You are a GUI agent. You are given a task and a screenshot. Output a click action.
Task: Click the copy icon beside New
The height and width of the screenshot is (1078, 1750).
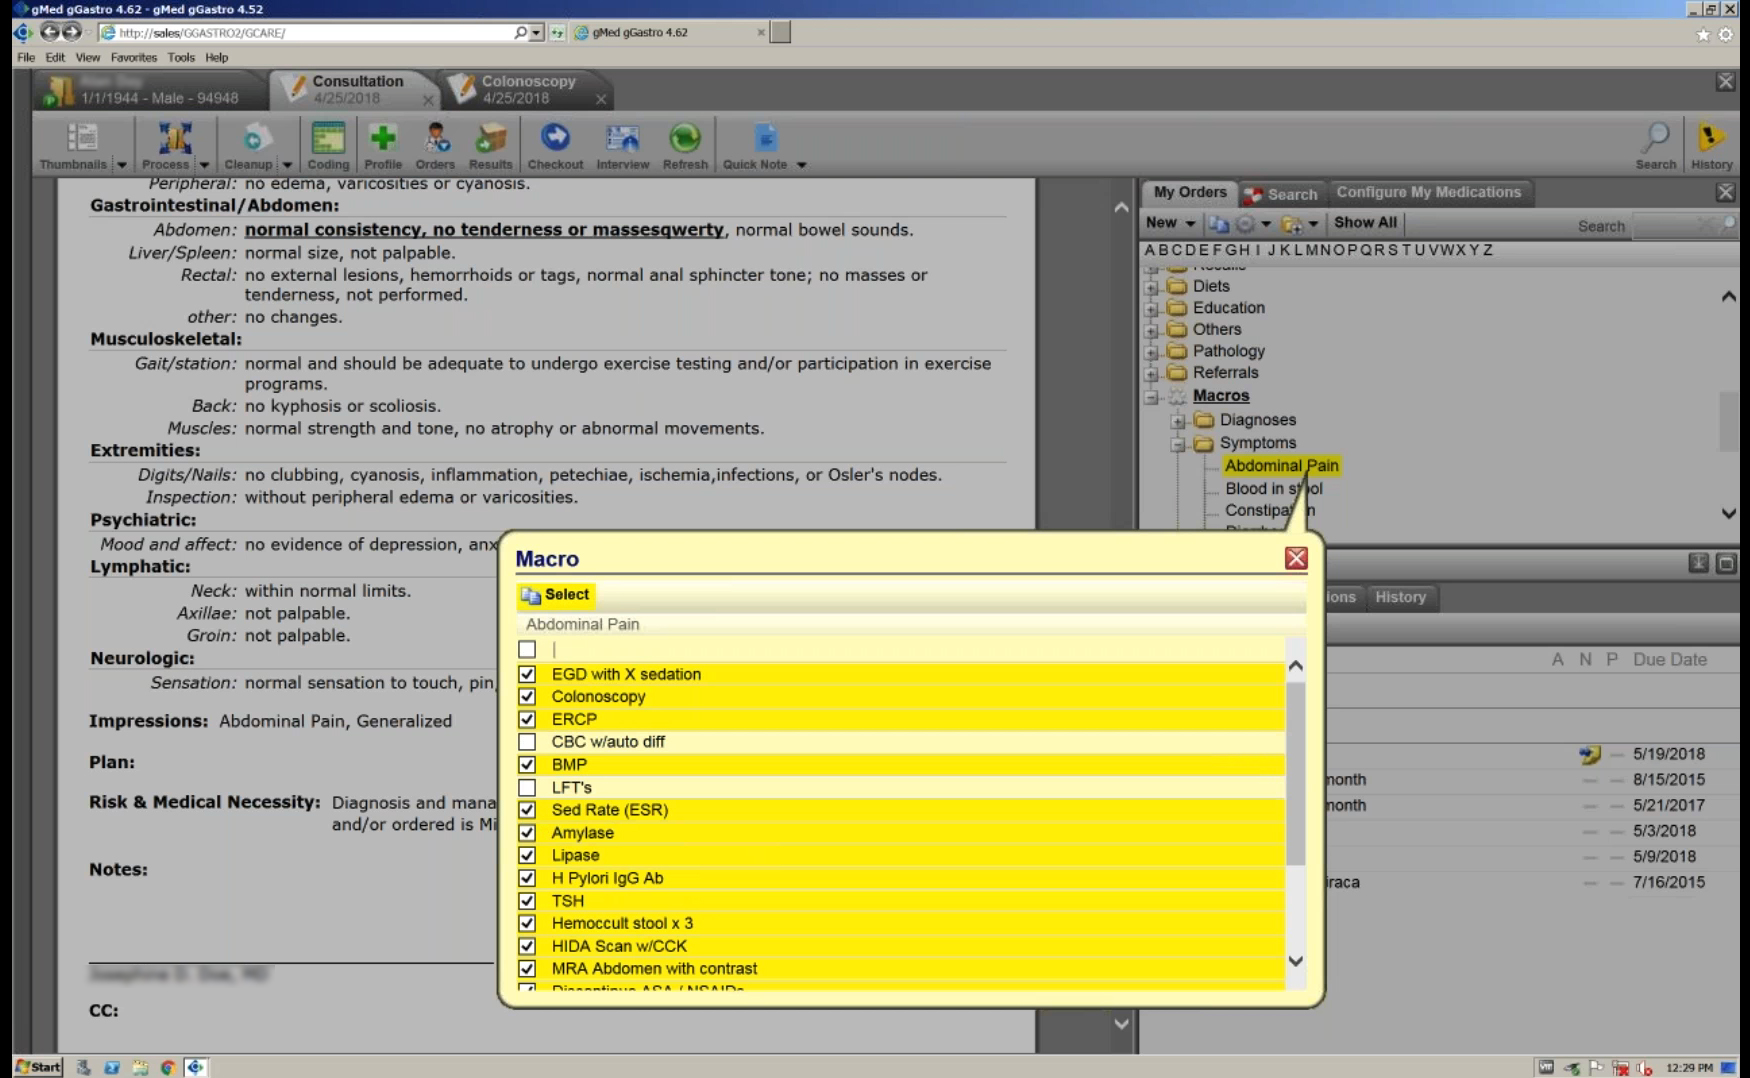[x=1218, y=224]
